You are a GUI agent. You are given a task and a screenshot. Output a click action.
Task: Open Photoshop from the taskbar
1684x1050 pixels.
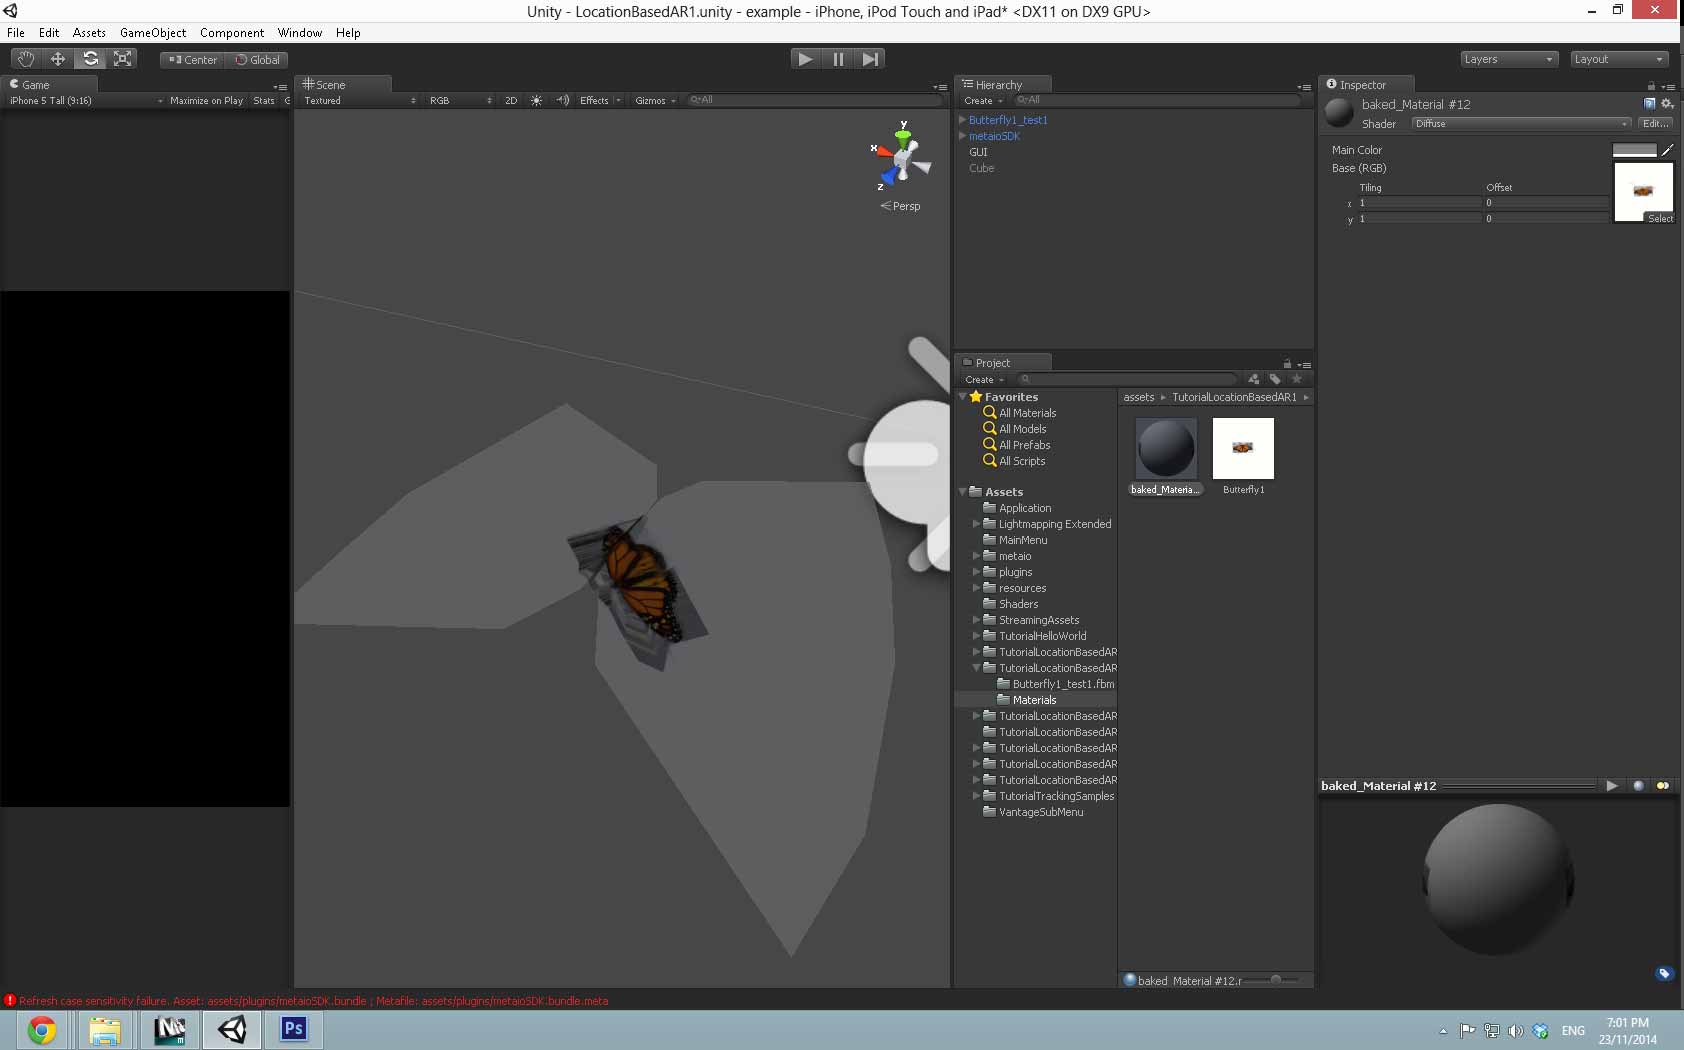(293, 1029)
